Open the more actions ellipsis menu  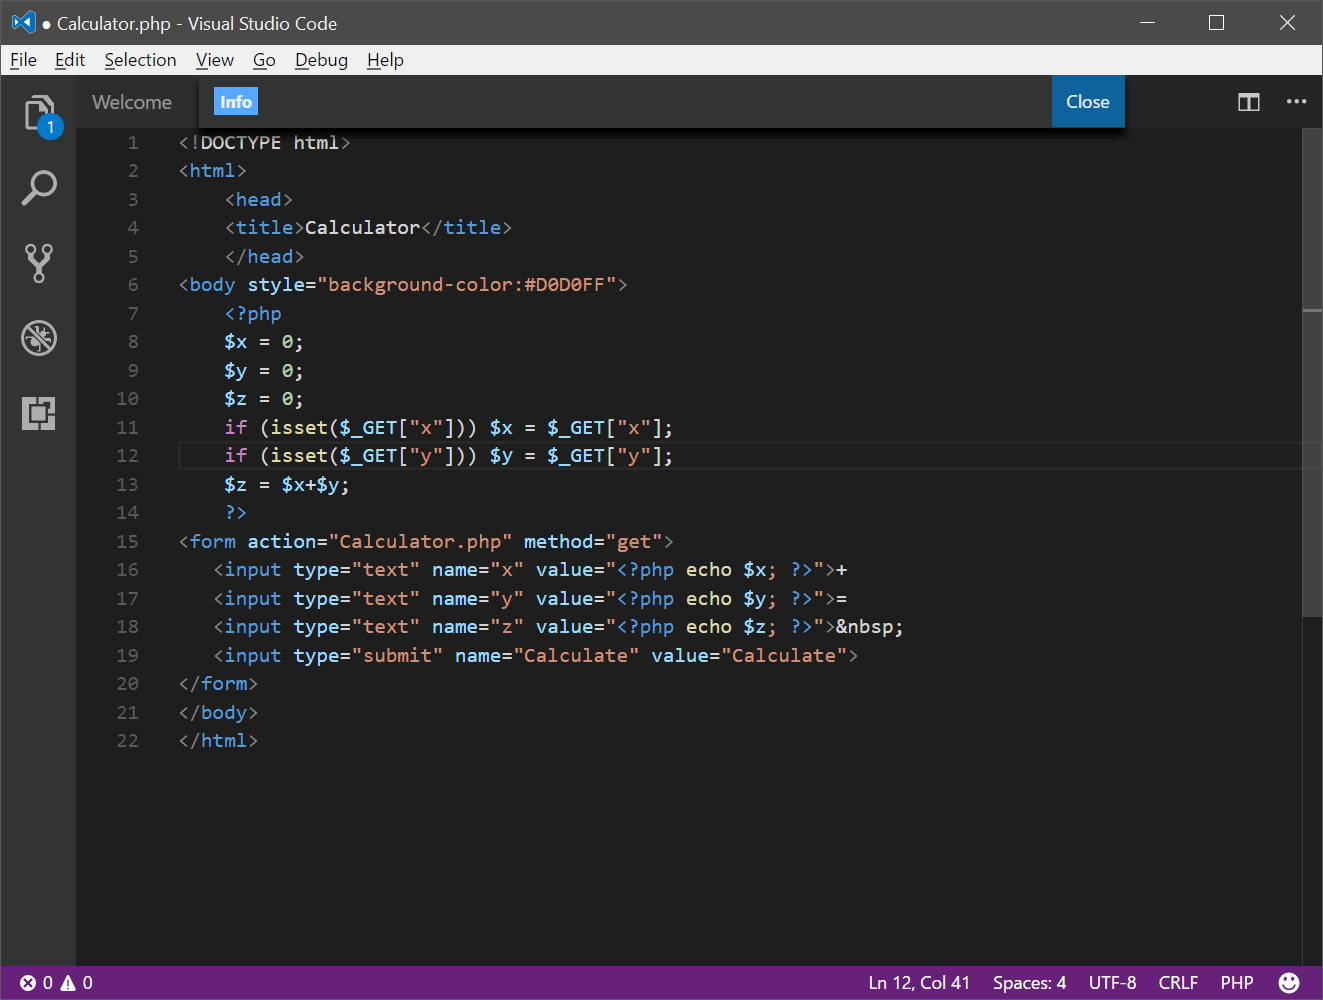pos(1297,101)
